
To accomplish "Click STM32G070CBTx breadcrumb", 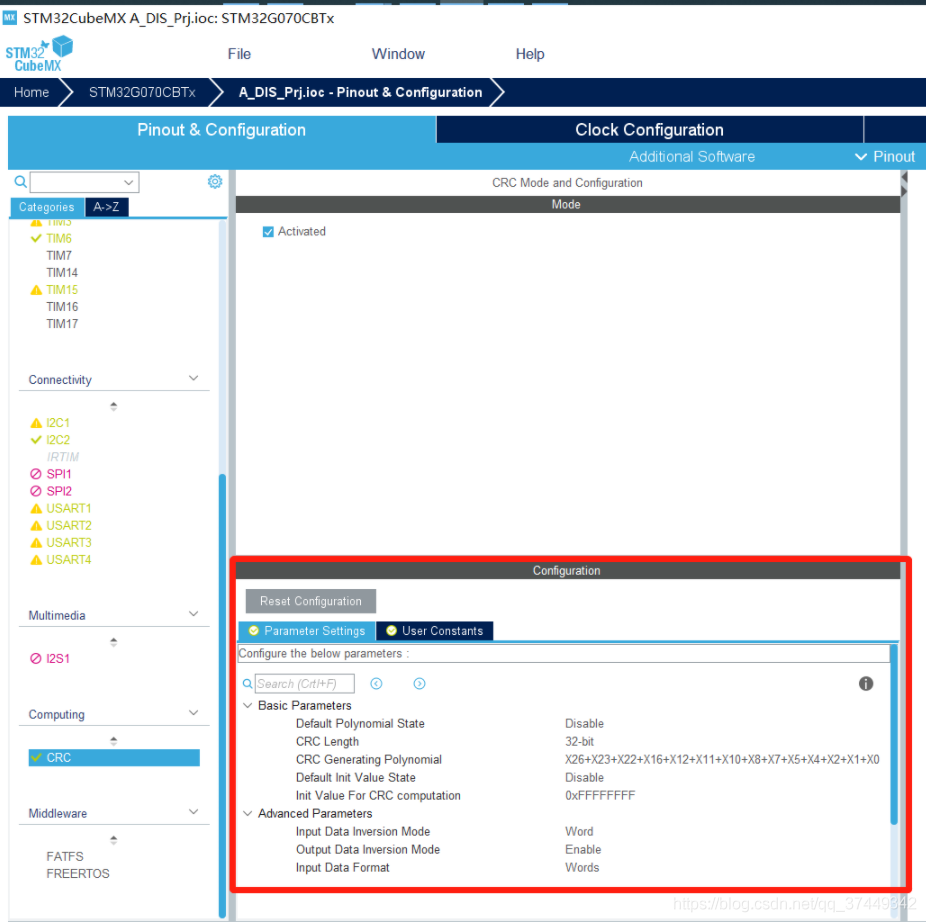I will (142, 92).
